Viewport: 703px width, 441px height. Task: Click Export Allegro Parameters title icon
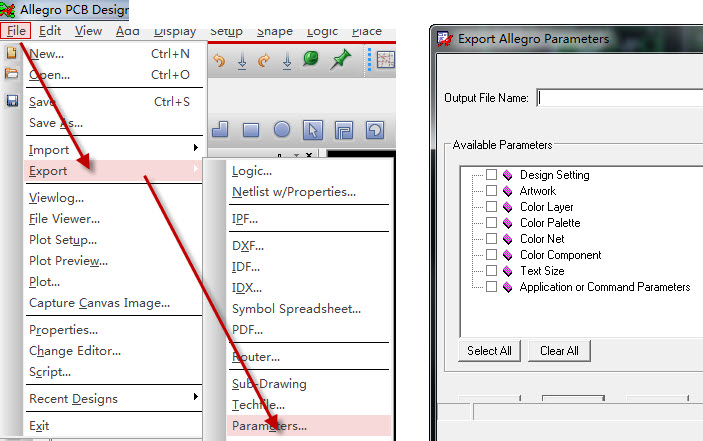(444, 39)
